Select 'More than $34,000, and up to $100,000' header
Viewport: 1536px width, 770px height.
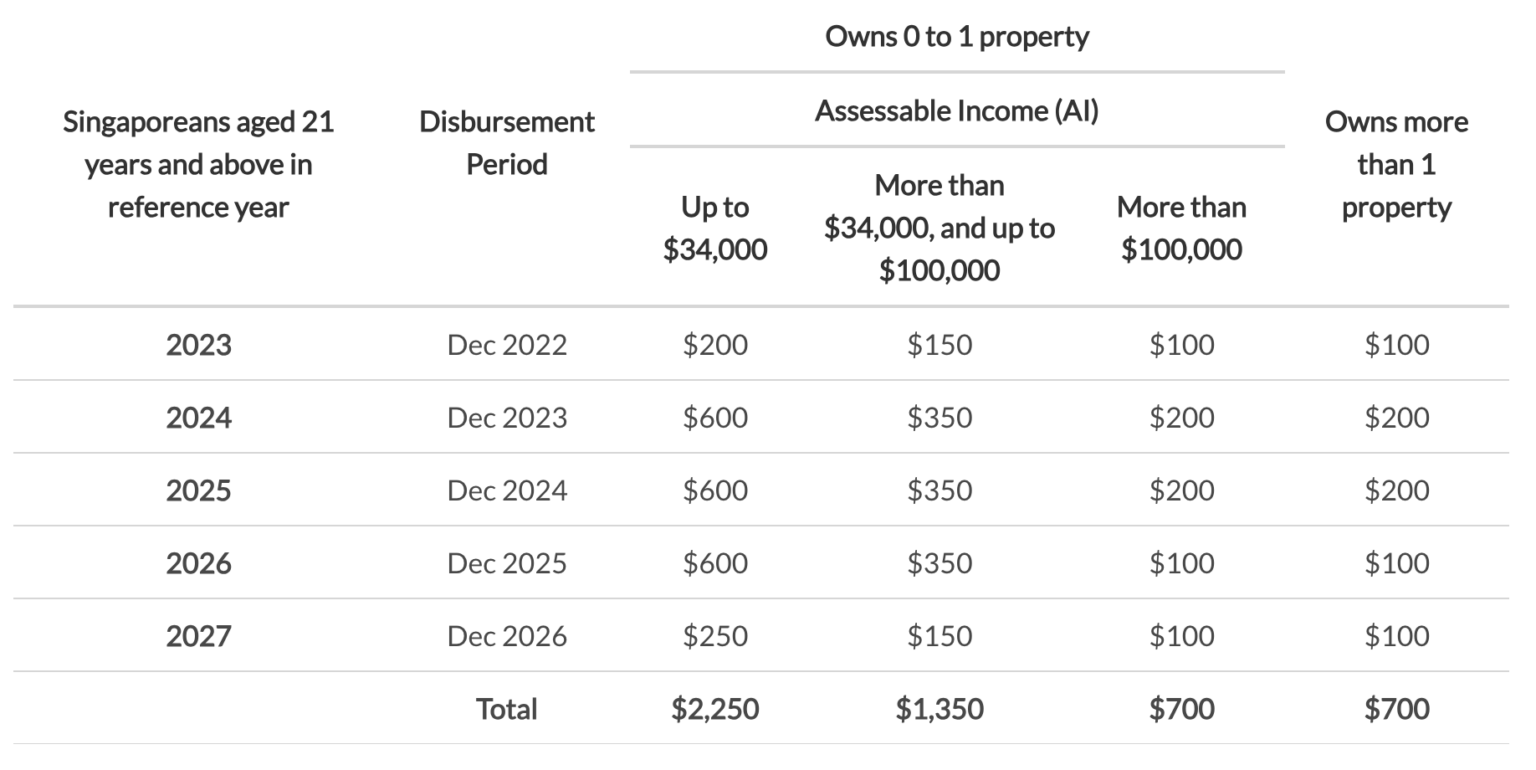(x=939, y=228)
